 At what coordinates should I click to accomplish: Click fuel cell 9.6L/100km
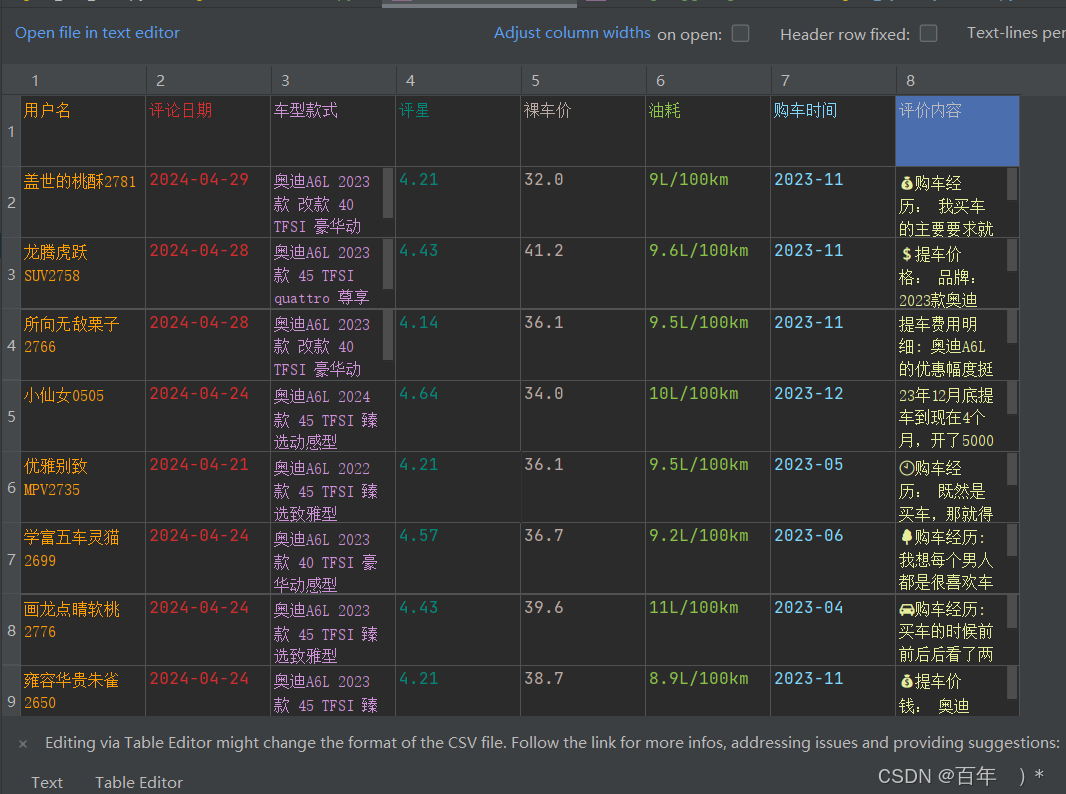coord(708,274)
